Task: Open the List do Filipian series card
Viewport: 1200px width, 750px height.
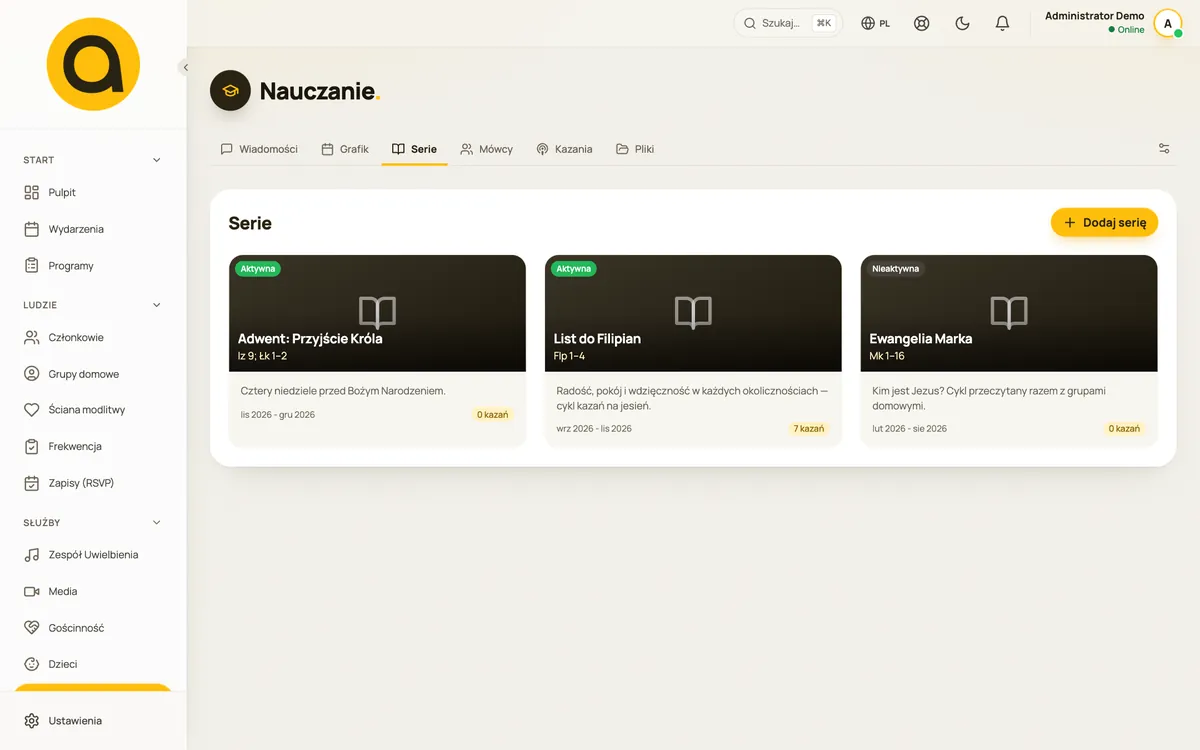Action: pyautogui.click(x=693, y=351)
